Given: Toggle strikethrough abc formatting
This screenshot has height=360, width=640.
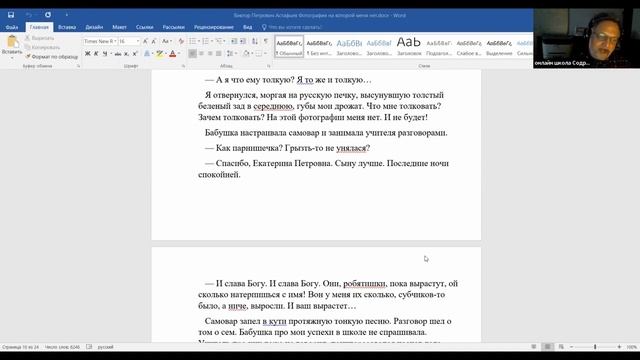Looking at the screenshot, I should coord(118,53).
